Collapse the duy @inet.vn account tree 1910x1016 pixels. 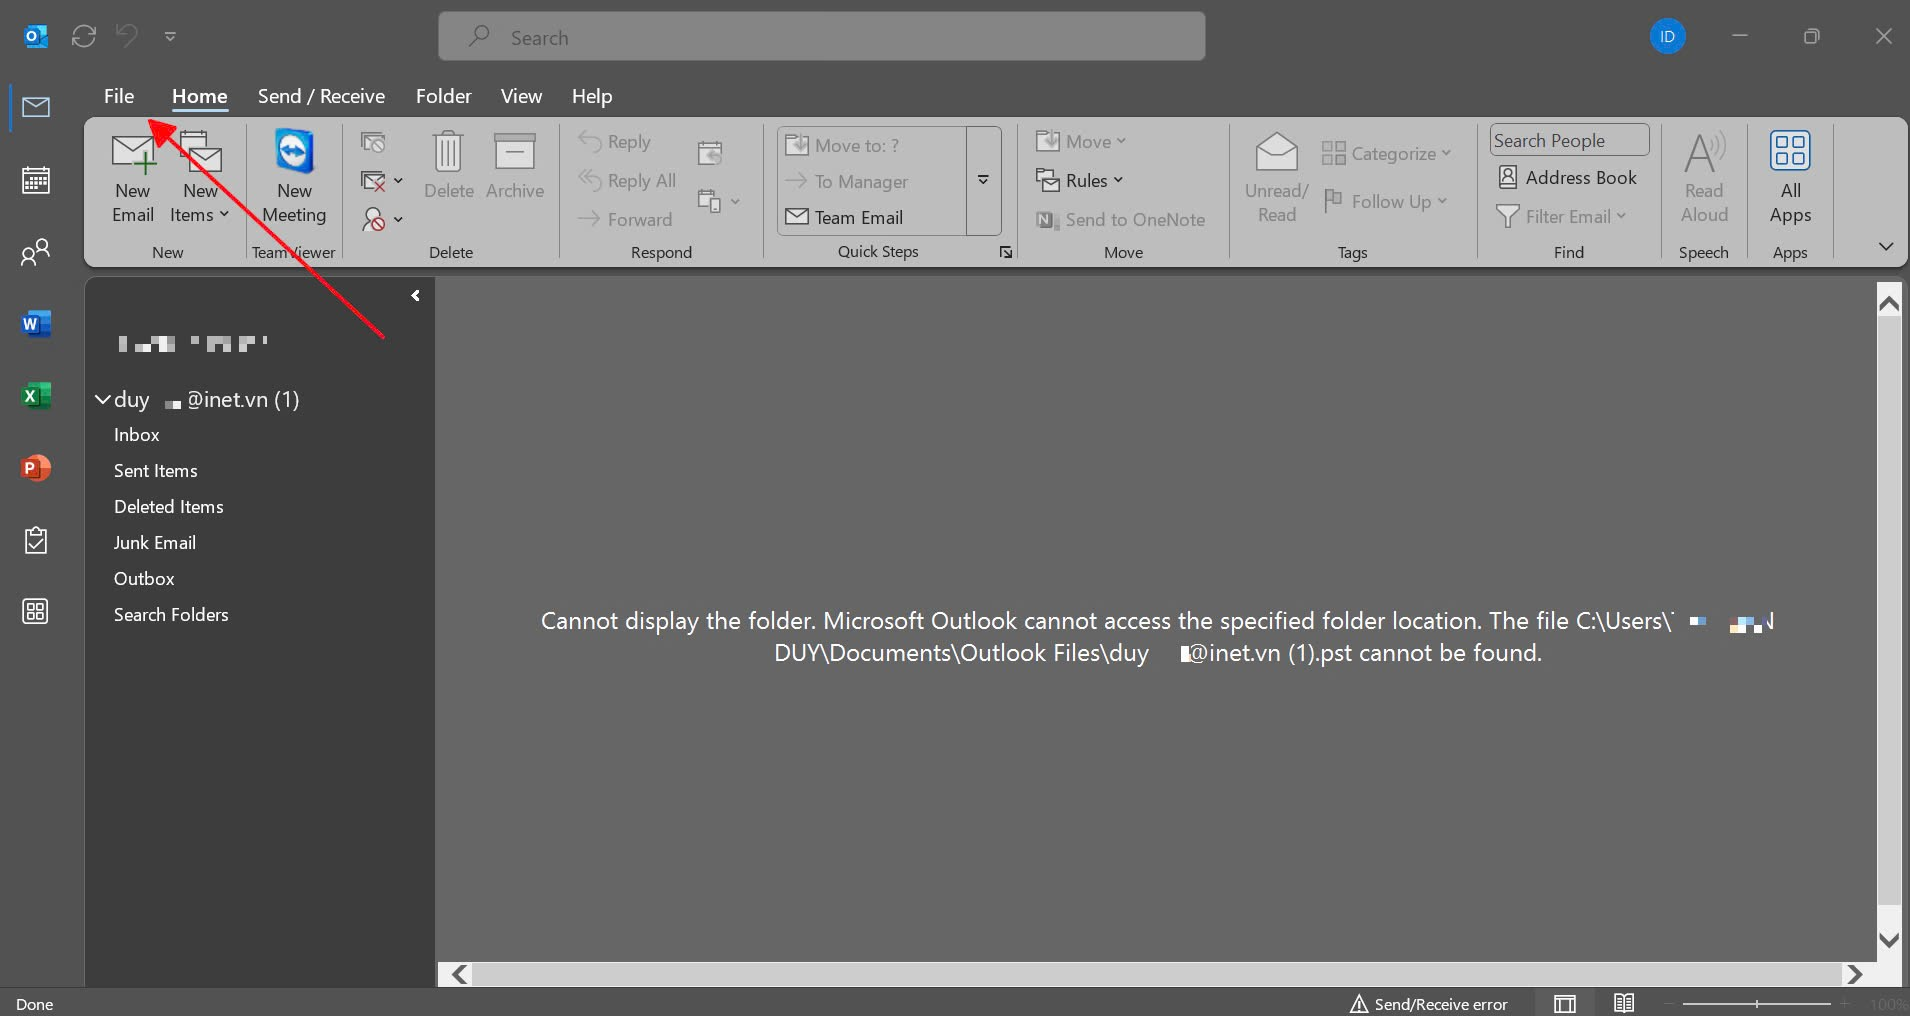102,400
